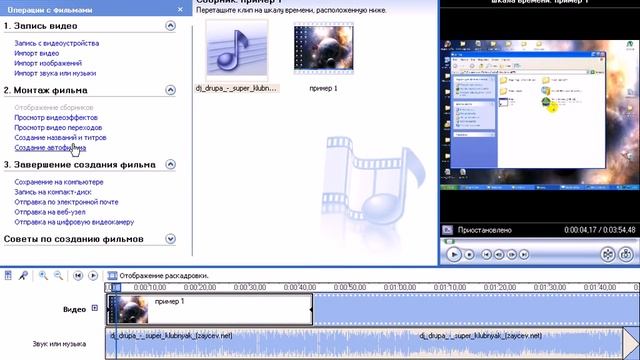Click 'Отправка на цифровую видеокамеру' link
Image resolution: width=640 pixels, height=360 pixels.
[74, 222]
